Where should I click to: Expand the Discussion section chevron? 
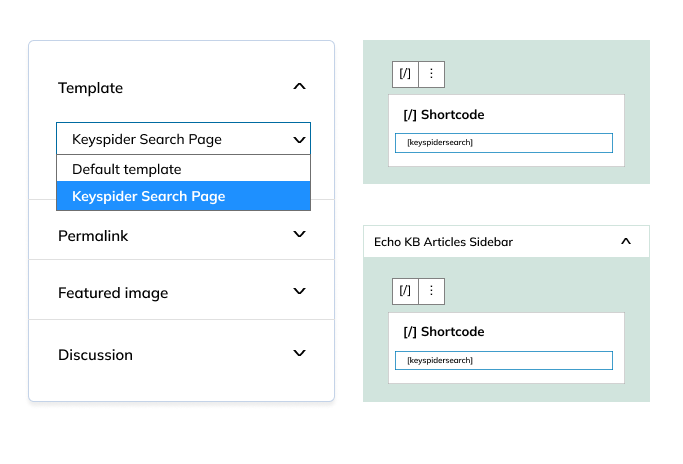click(298, 353)
